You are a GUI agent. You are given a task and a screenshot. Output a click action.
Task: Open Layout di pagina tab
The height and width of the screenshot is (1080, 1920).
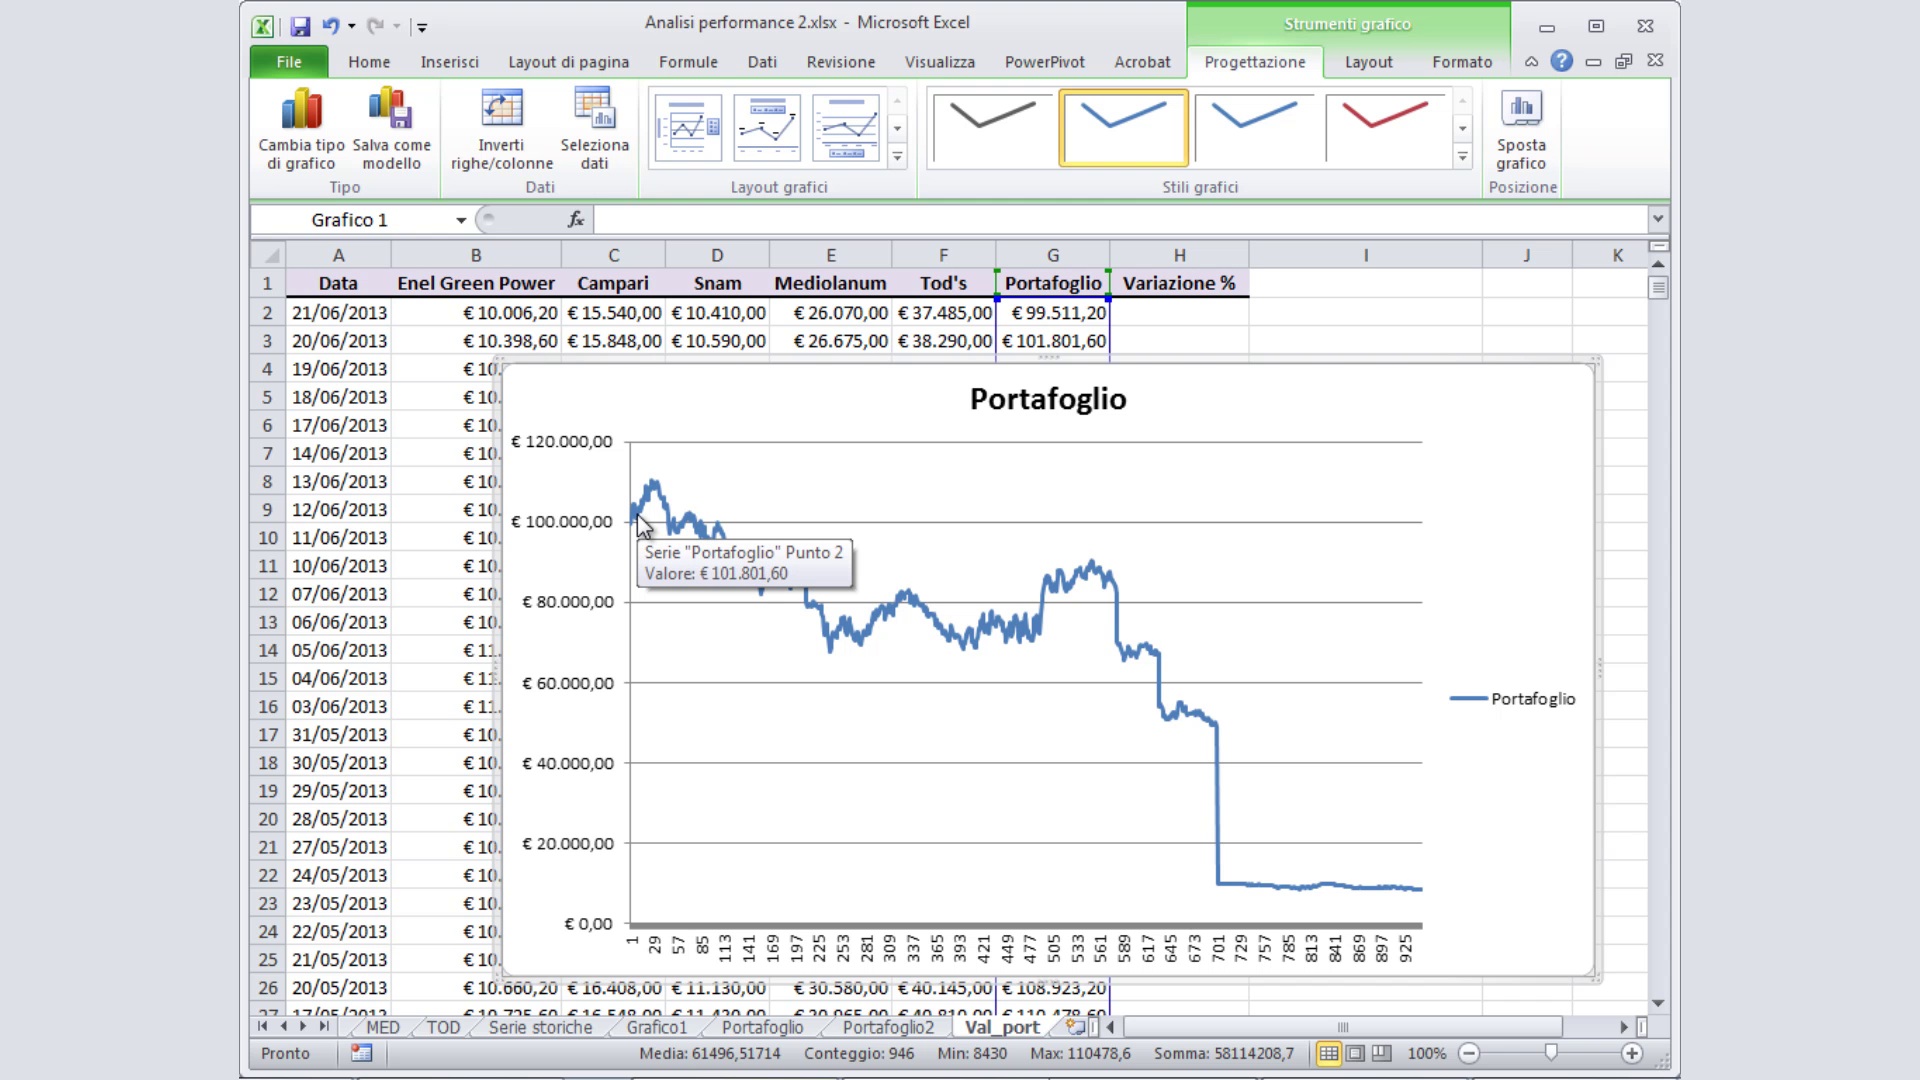coord(568,62)
